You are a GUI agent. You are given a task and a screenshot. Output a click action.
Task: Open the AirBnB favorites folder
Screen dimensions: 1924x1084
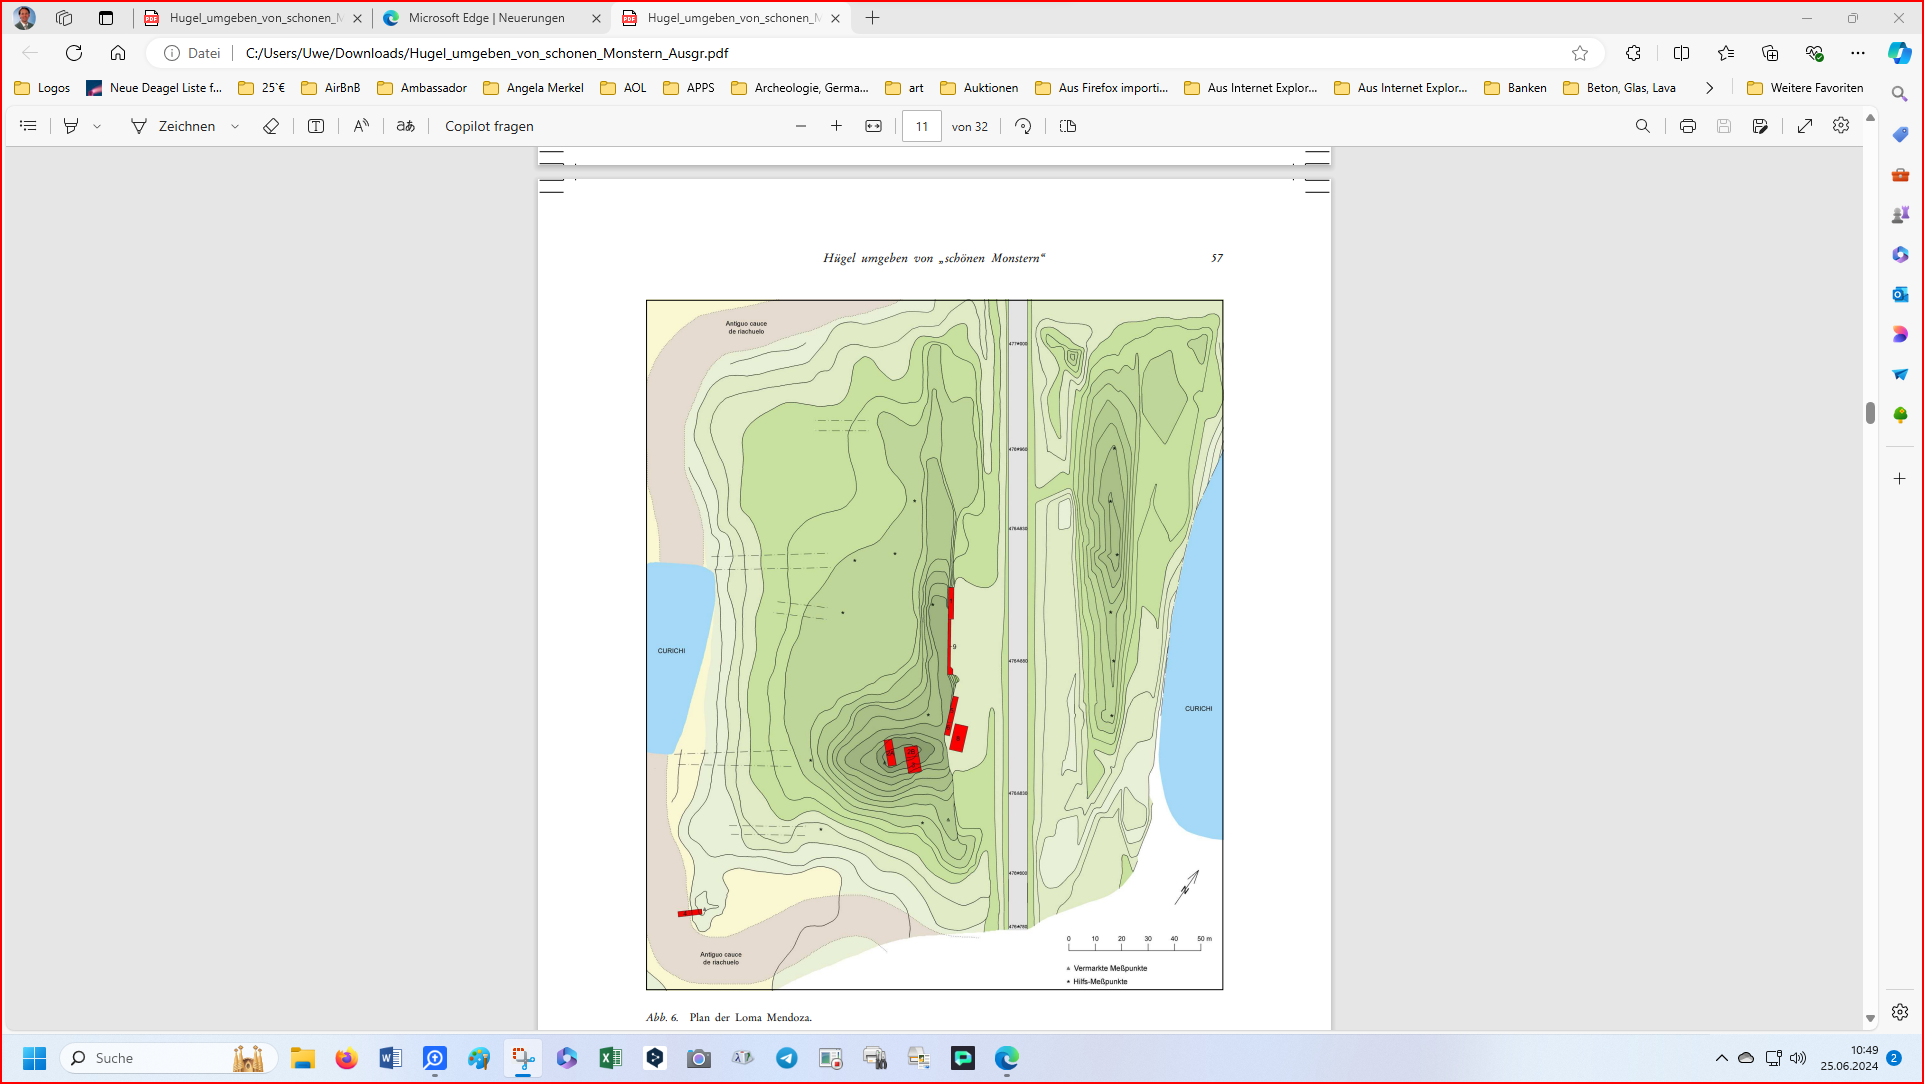[331, 88]
